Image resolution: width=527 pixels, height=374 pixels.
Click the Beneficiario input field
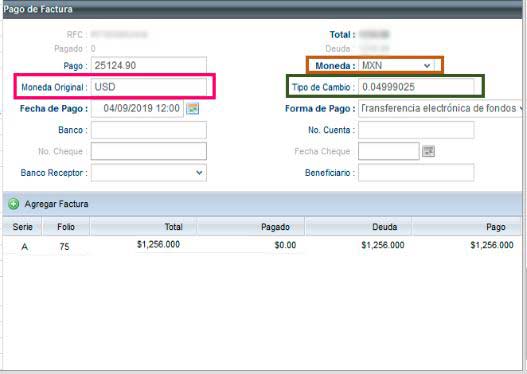click(416, 173)
